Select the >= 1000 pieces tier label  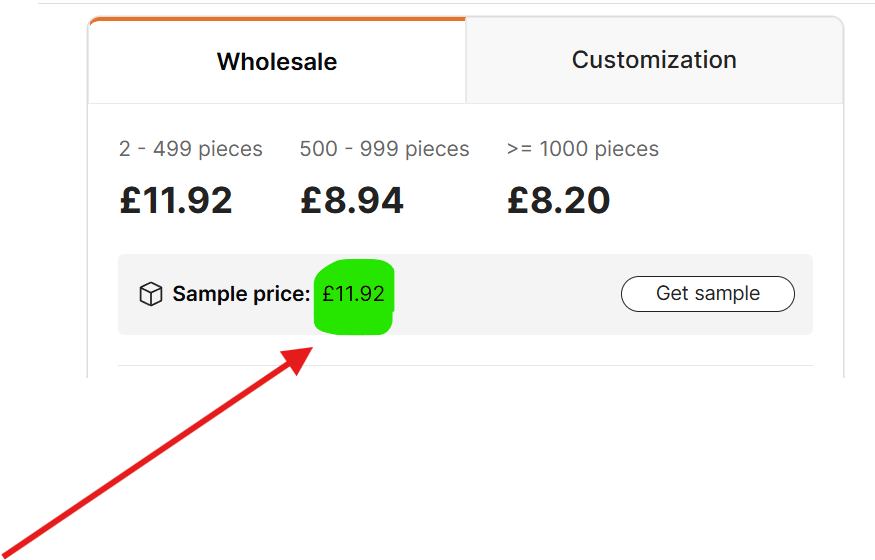click(x=583, y=149)
